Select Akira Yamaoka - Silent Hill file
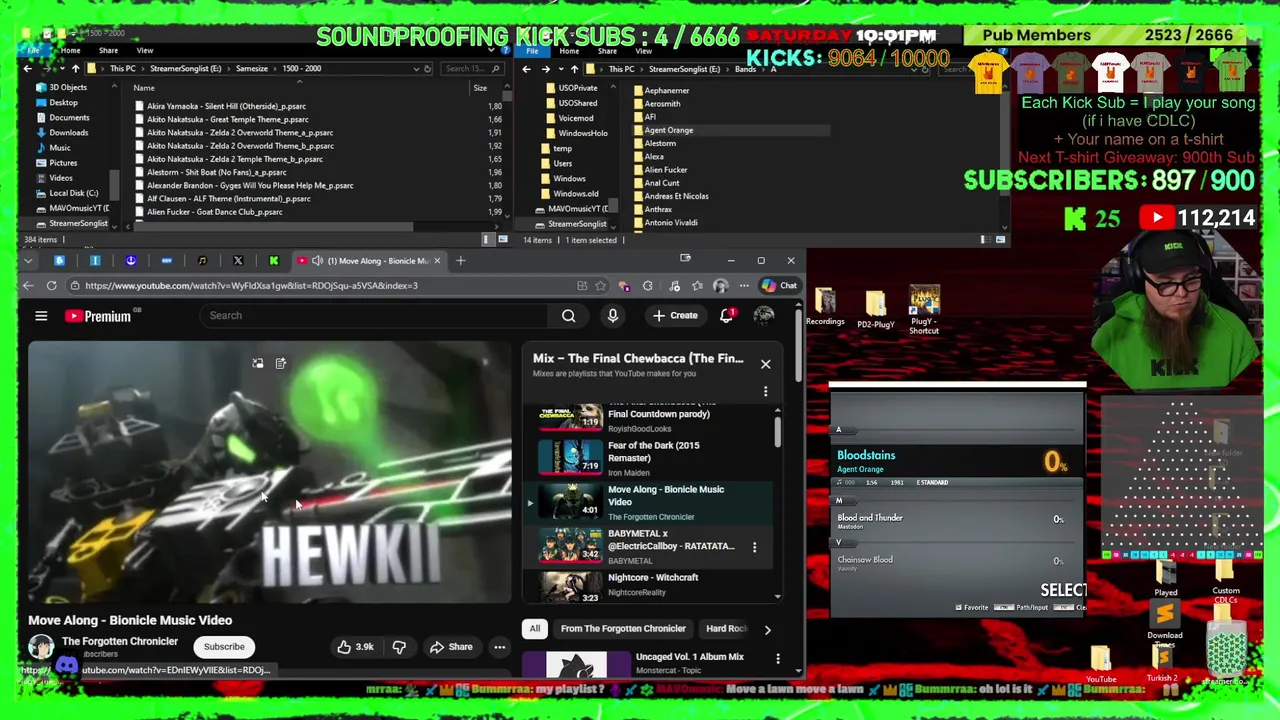Screen dimensions: 1280x720 226,106
